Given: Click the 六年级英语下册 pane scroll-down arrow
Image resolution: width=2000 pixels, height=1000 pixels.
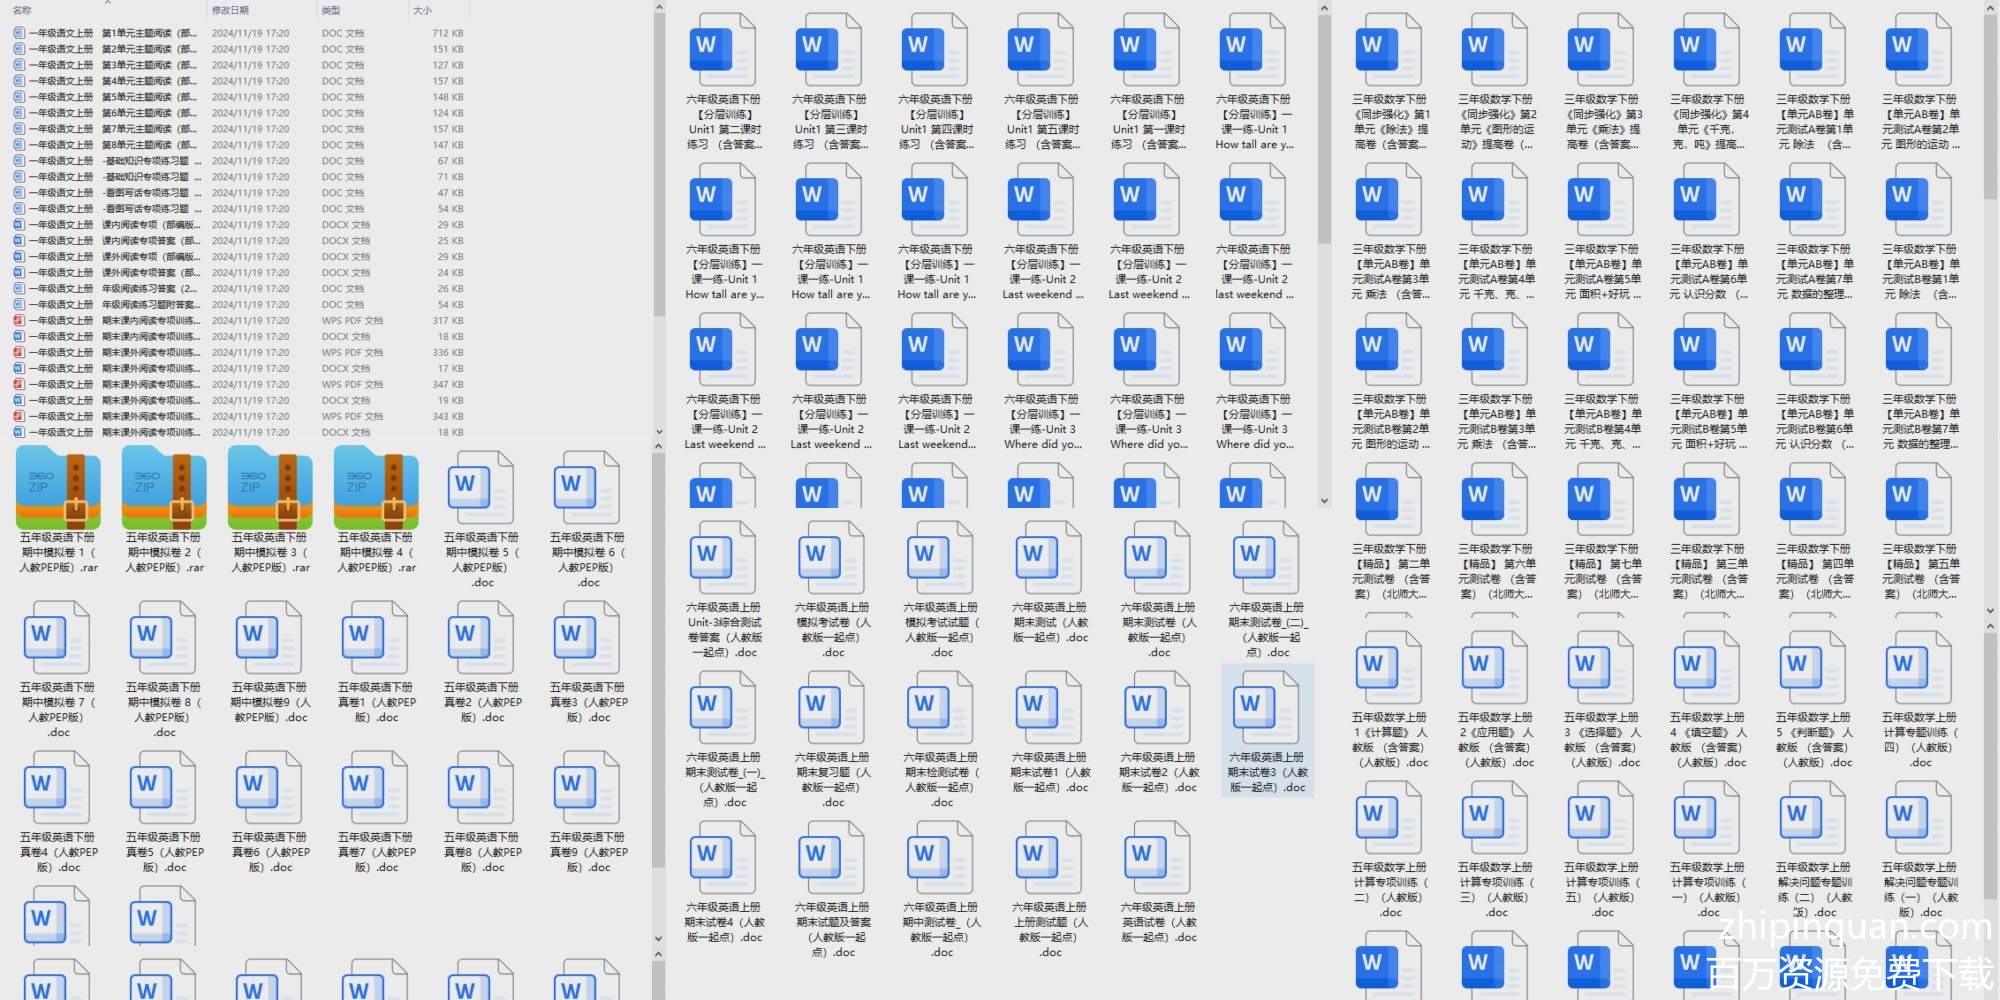Looking at the screenshot, I should [1324, 501].
